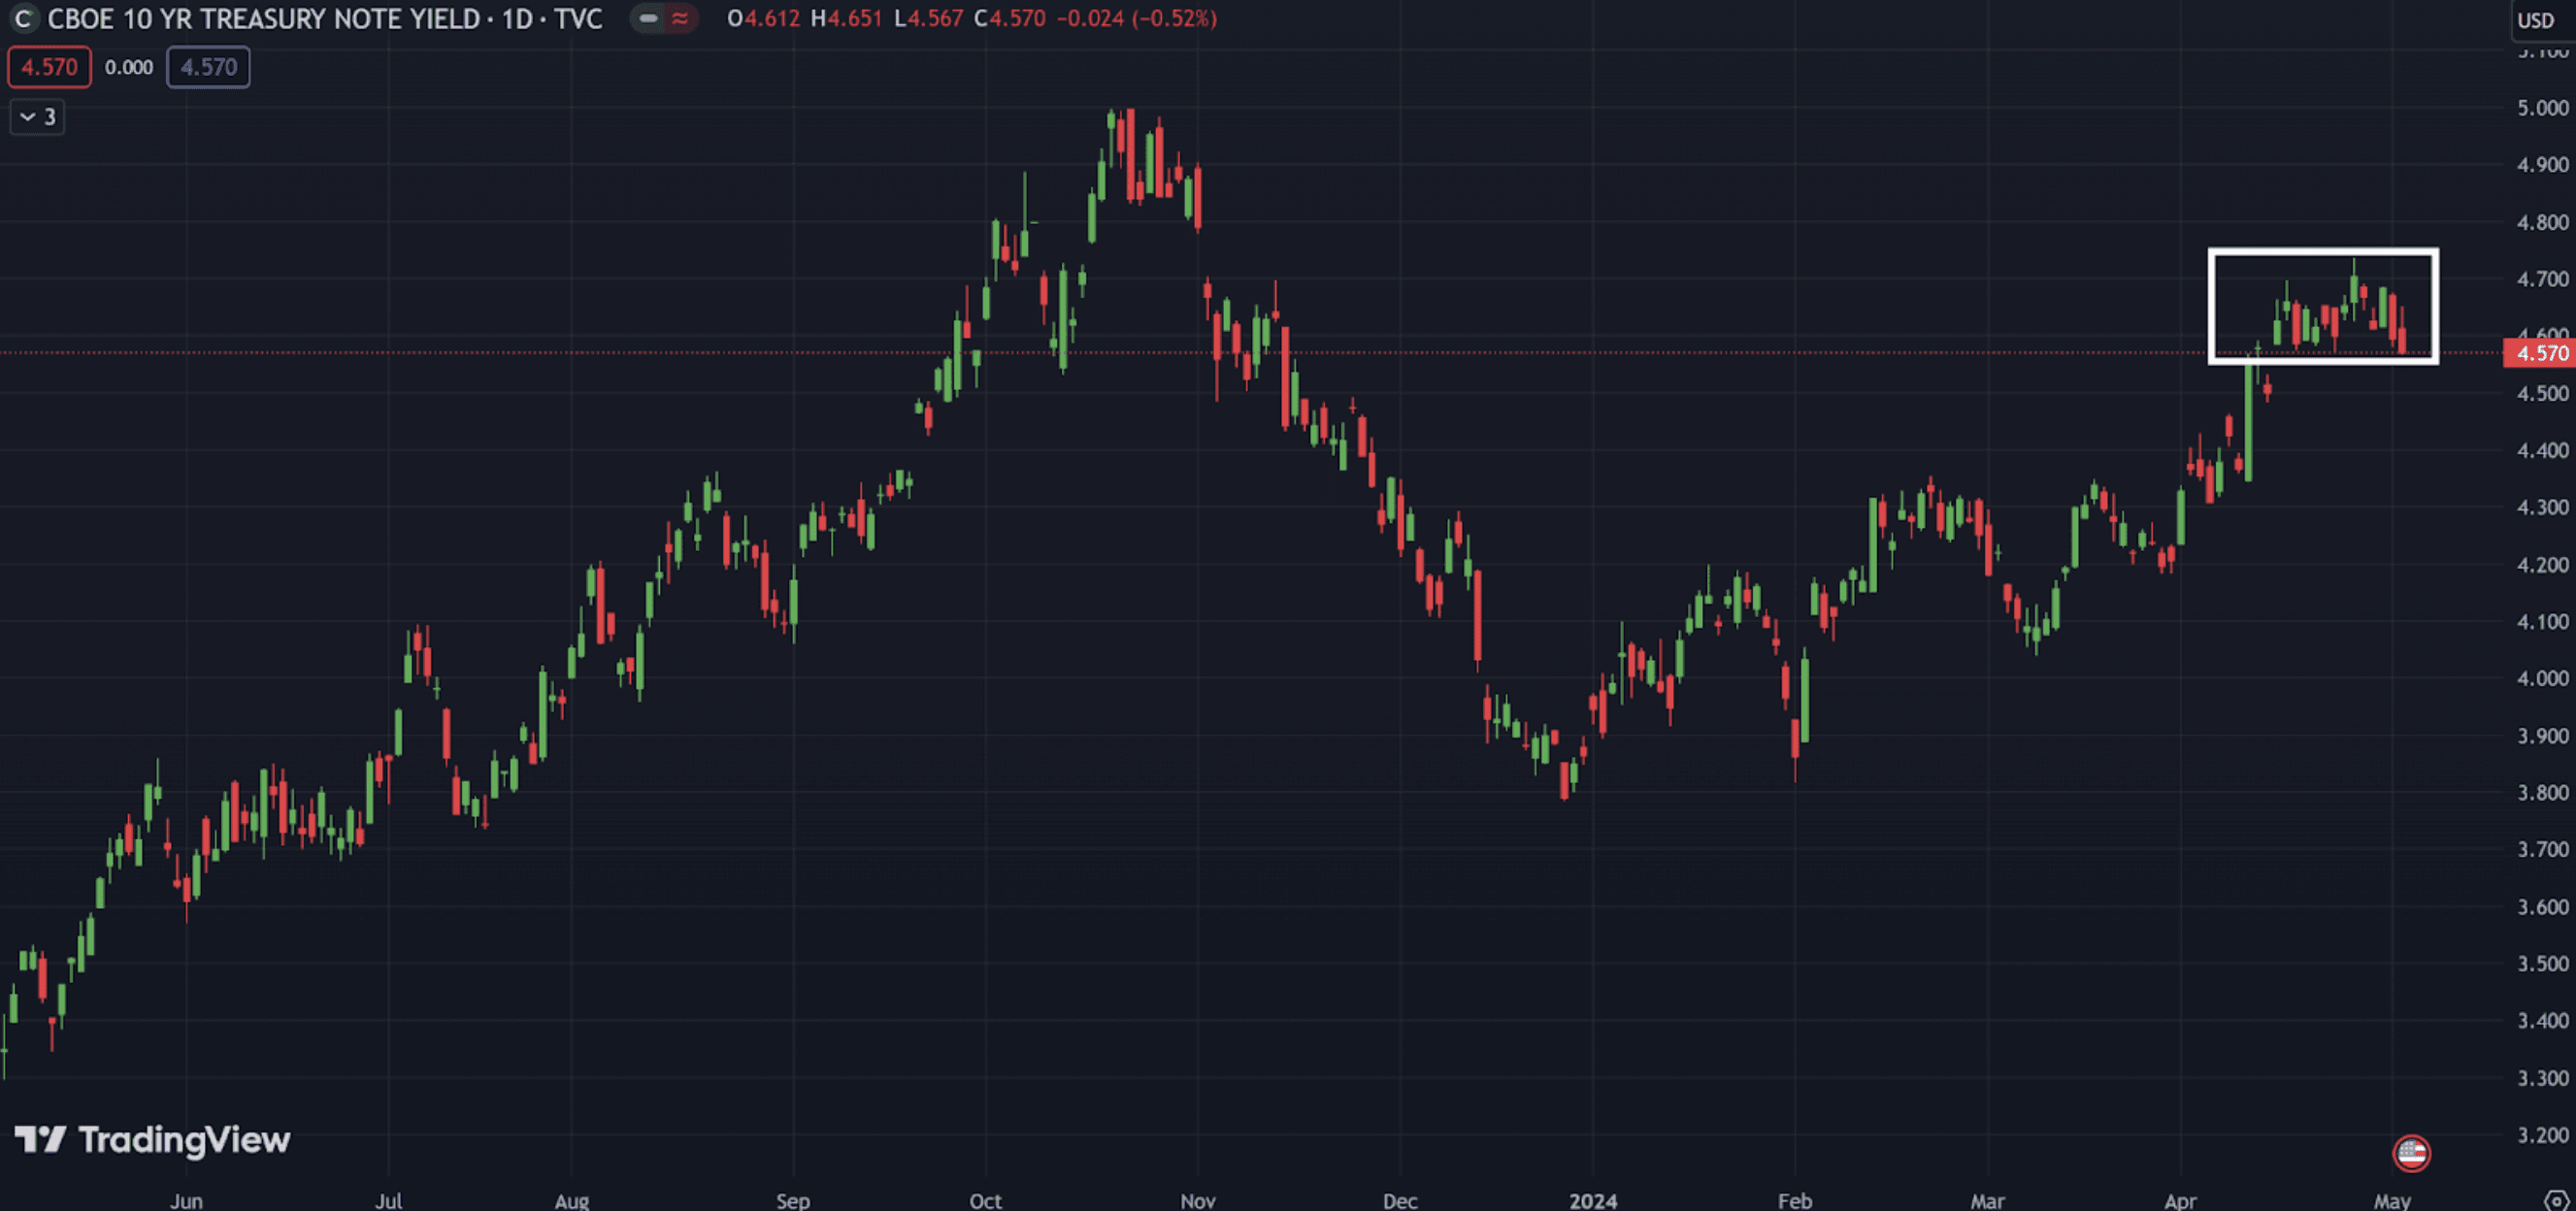2576x1211 pixels.
Task: Click the 4.000 level on price scale
Action: pos(2541,678)
